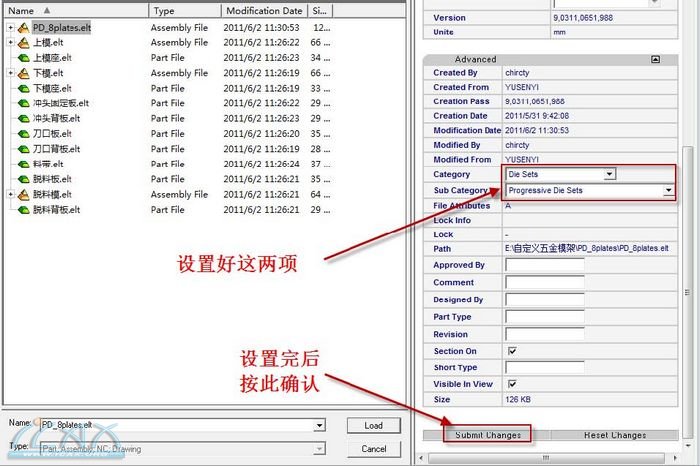The height and width of the screenshot is (466, 700).
Task: Open the file Type dropdown arrow
Action: [319, 449]
